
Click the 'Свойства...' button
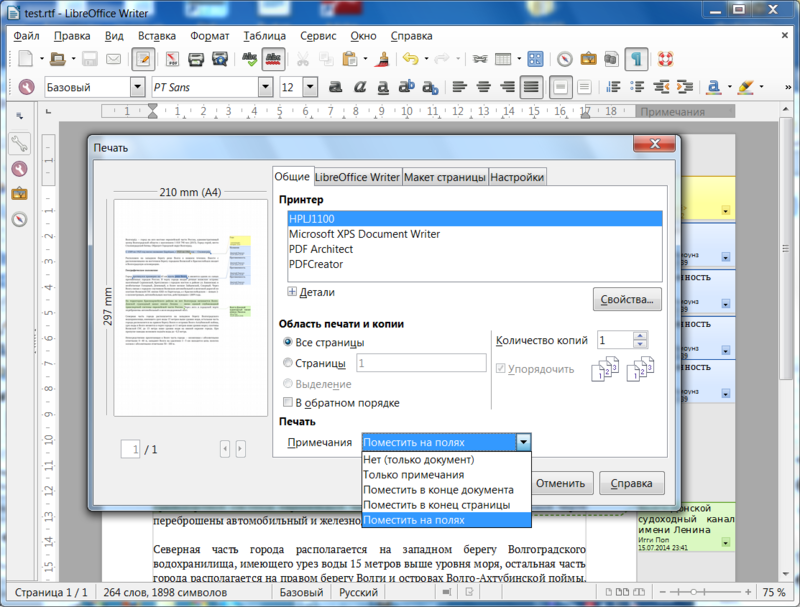pyautogui.click(x=627, y=299)
